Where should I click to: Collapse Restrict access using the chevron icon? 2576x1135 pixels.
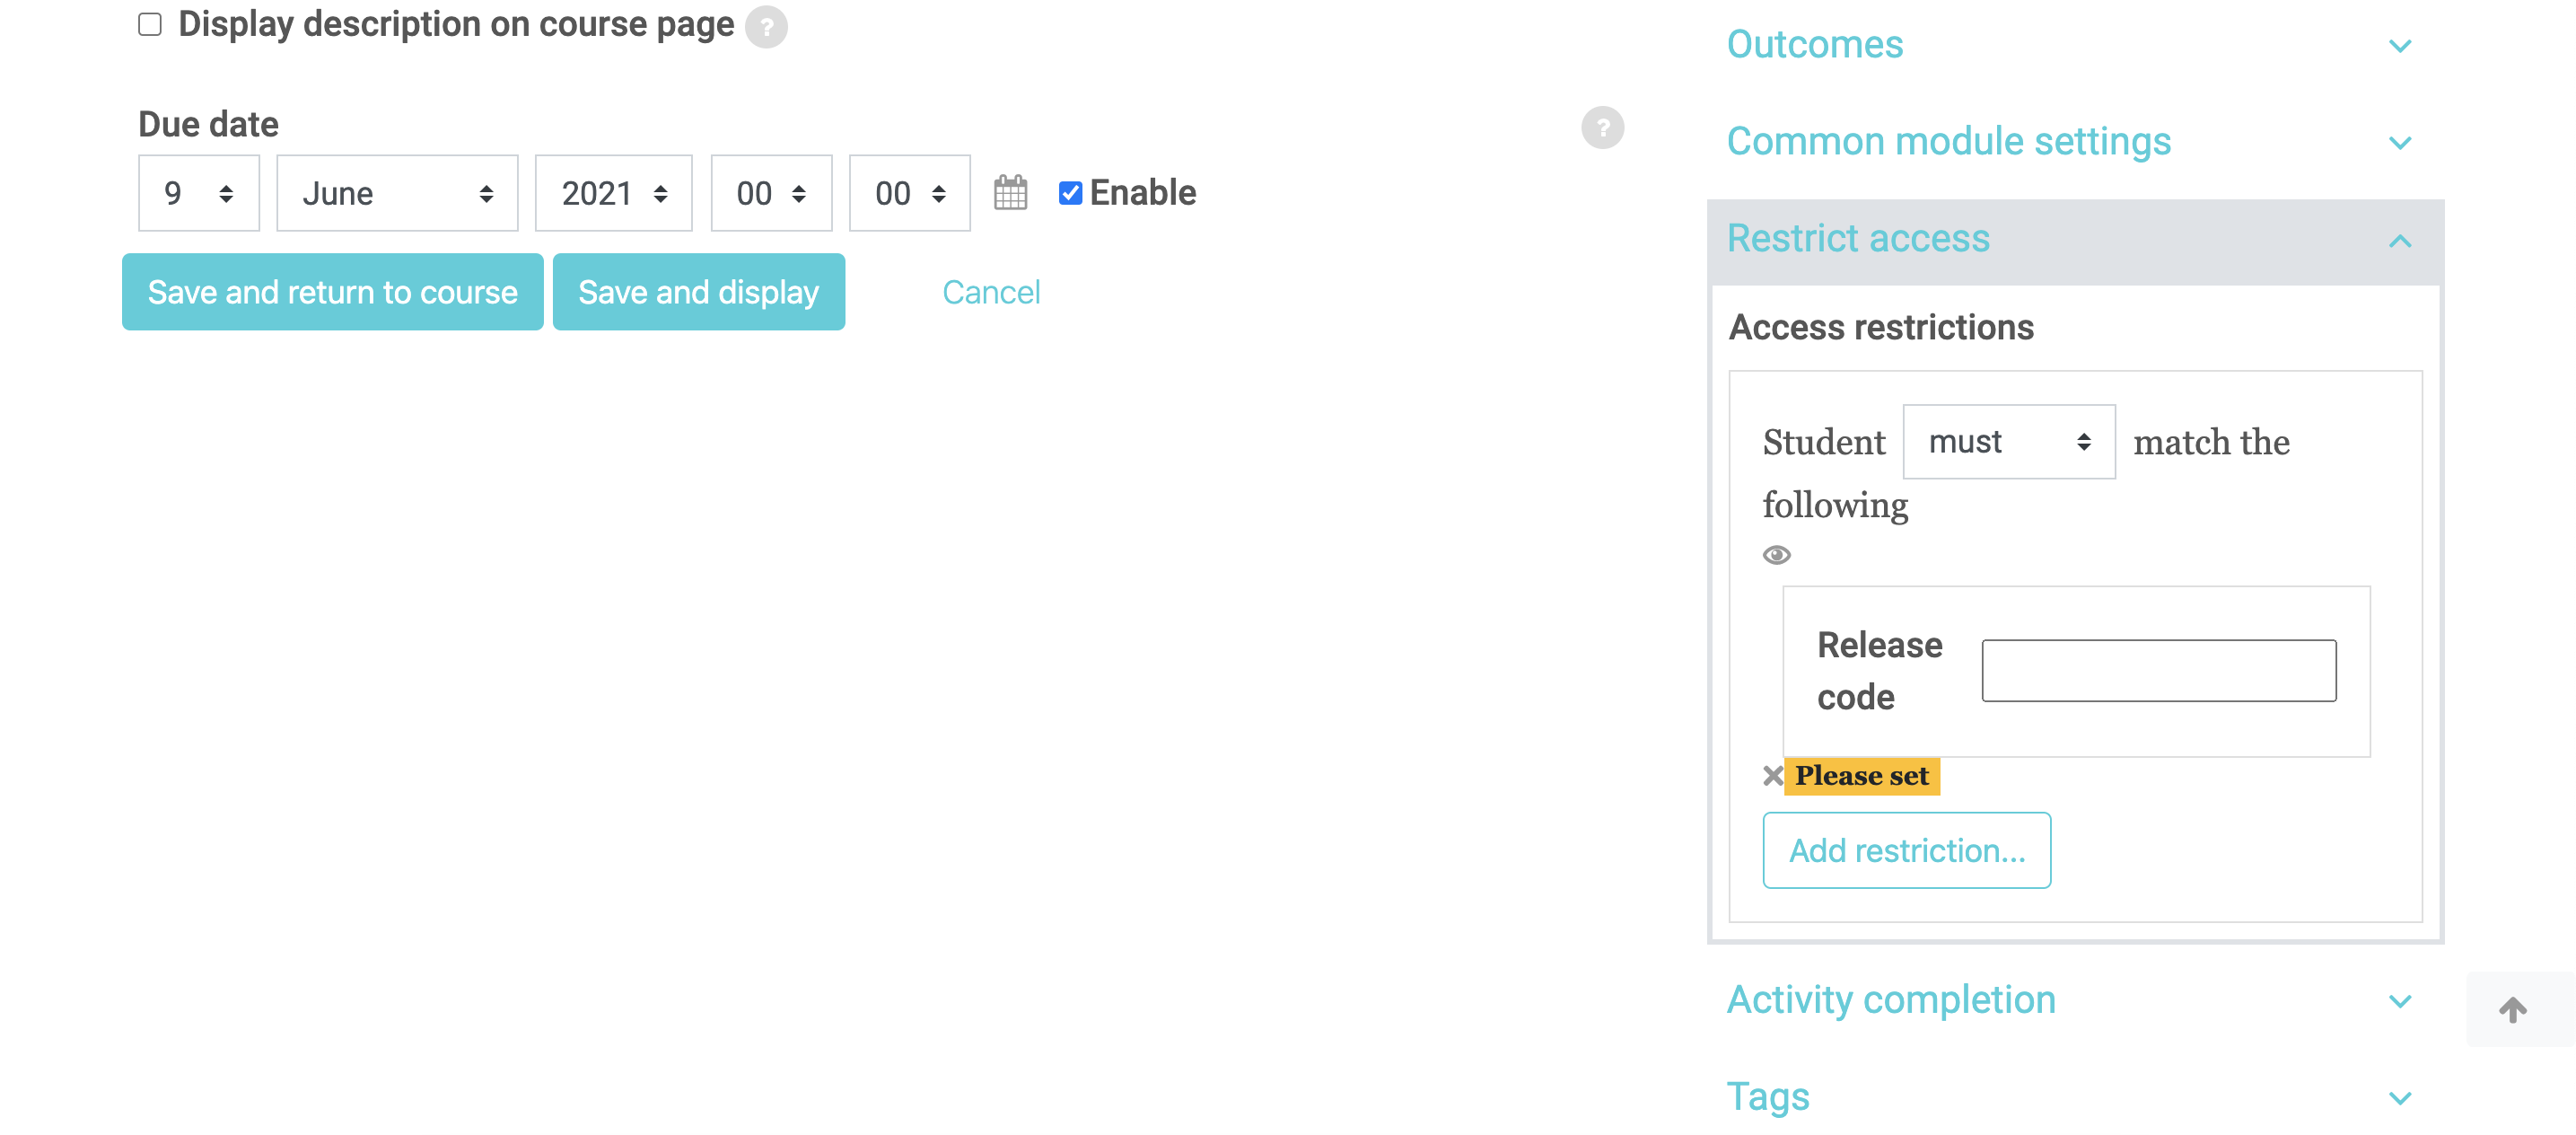tap(2399, 240)
